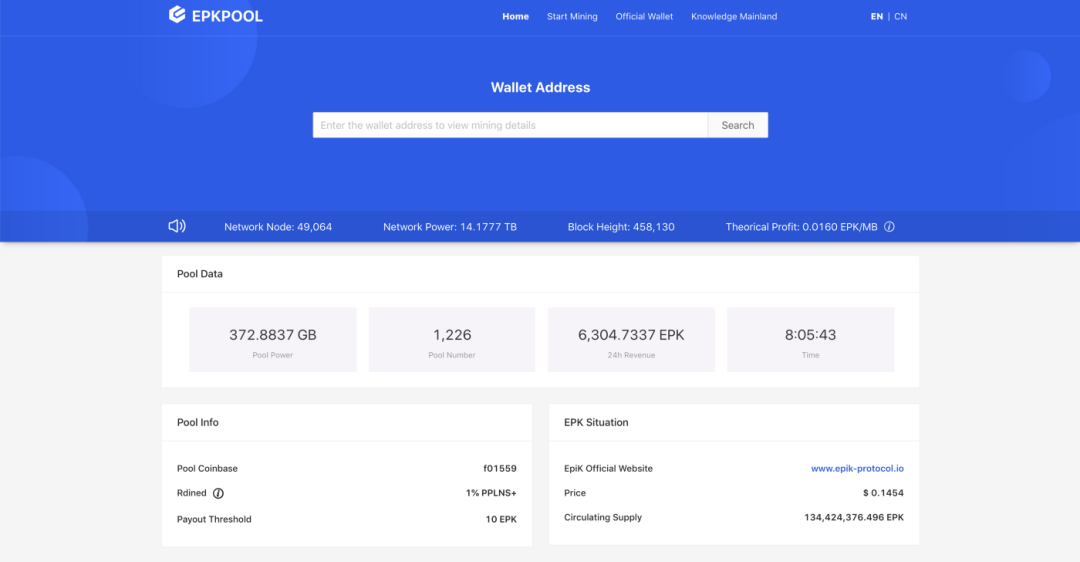Click the 134,424,376.496 EPK supply value

(x=854, y=517)
